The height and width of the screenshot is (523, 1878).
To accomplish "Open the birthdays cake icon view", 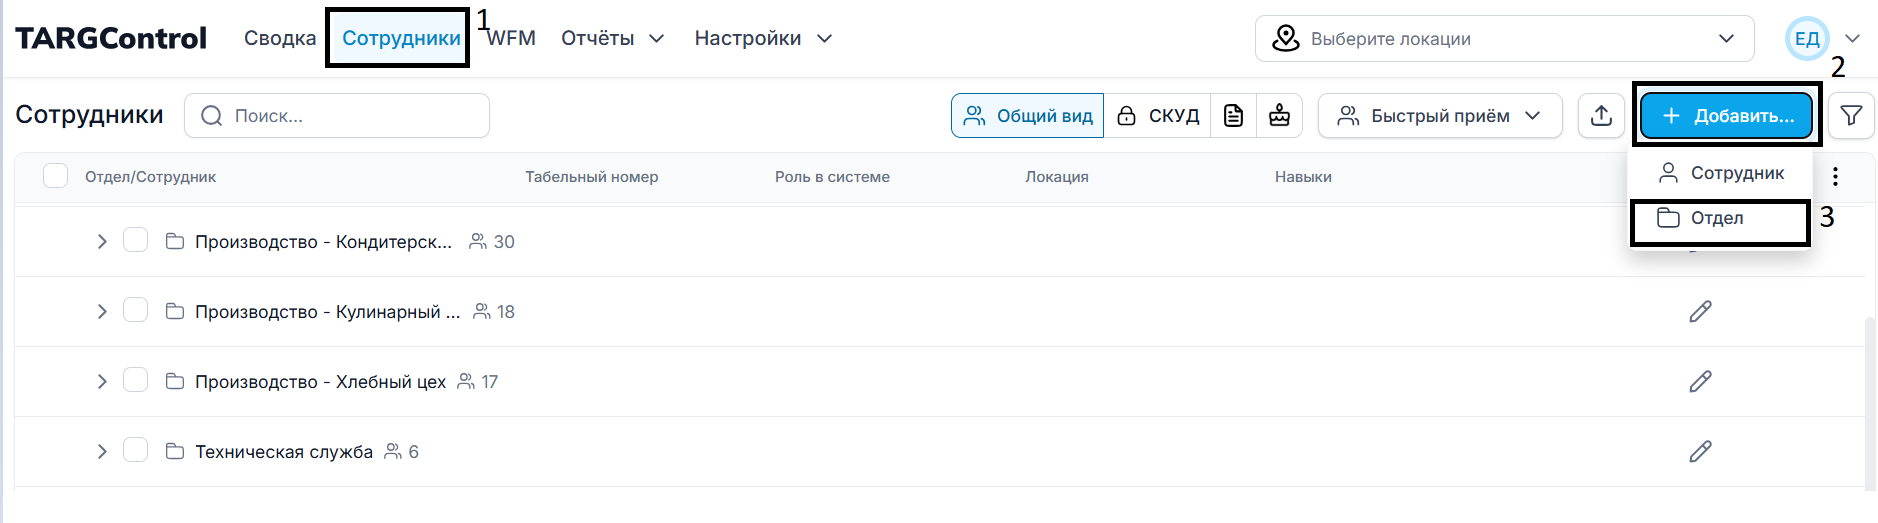I will [x=1279, y=116].
